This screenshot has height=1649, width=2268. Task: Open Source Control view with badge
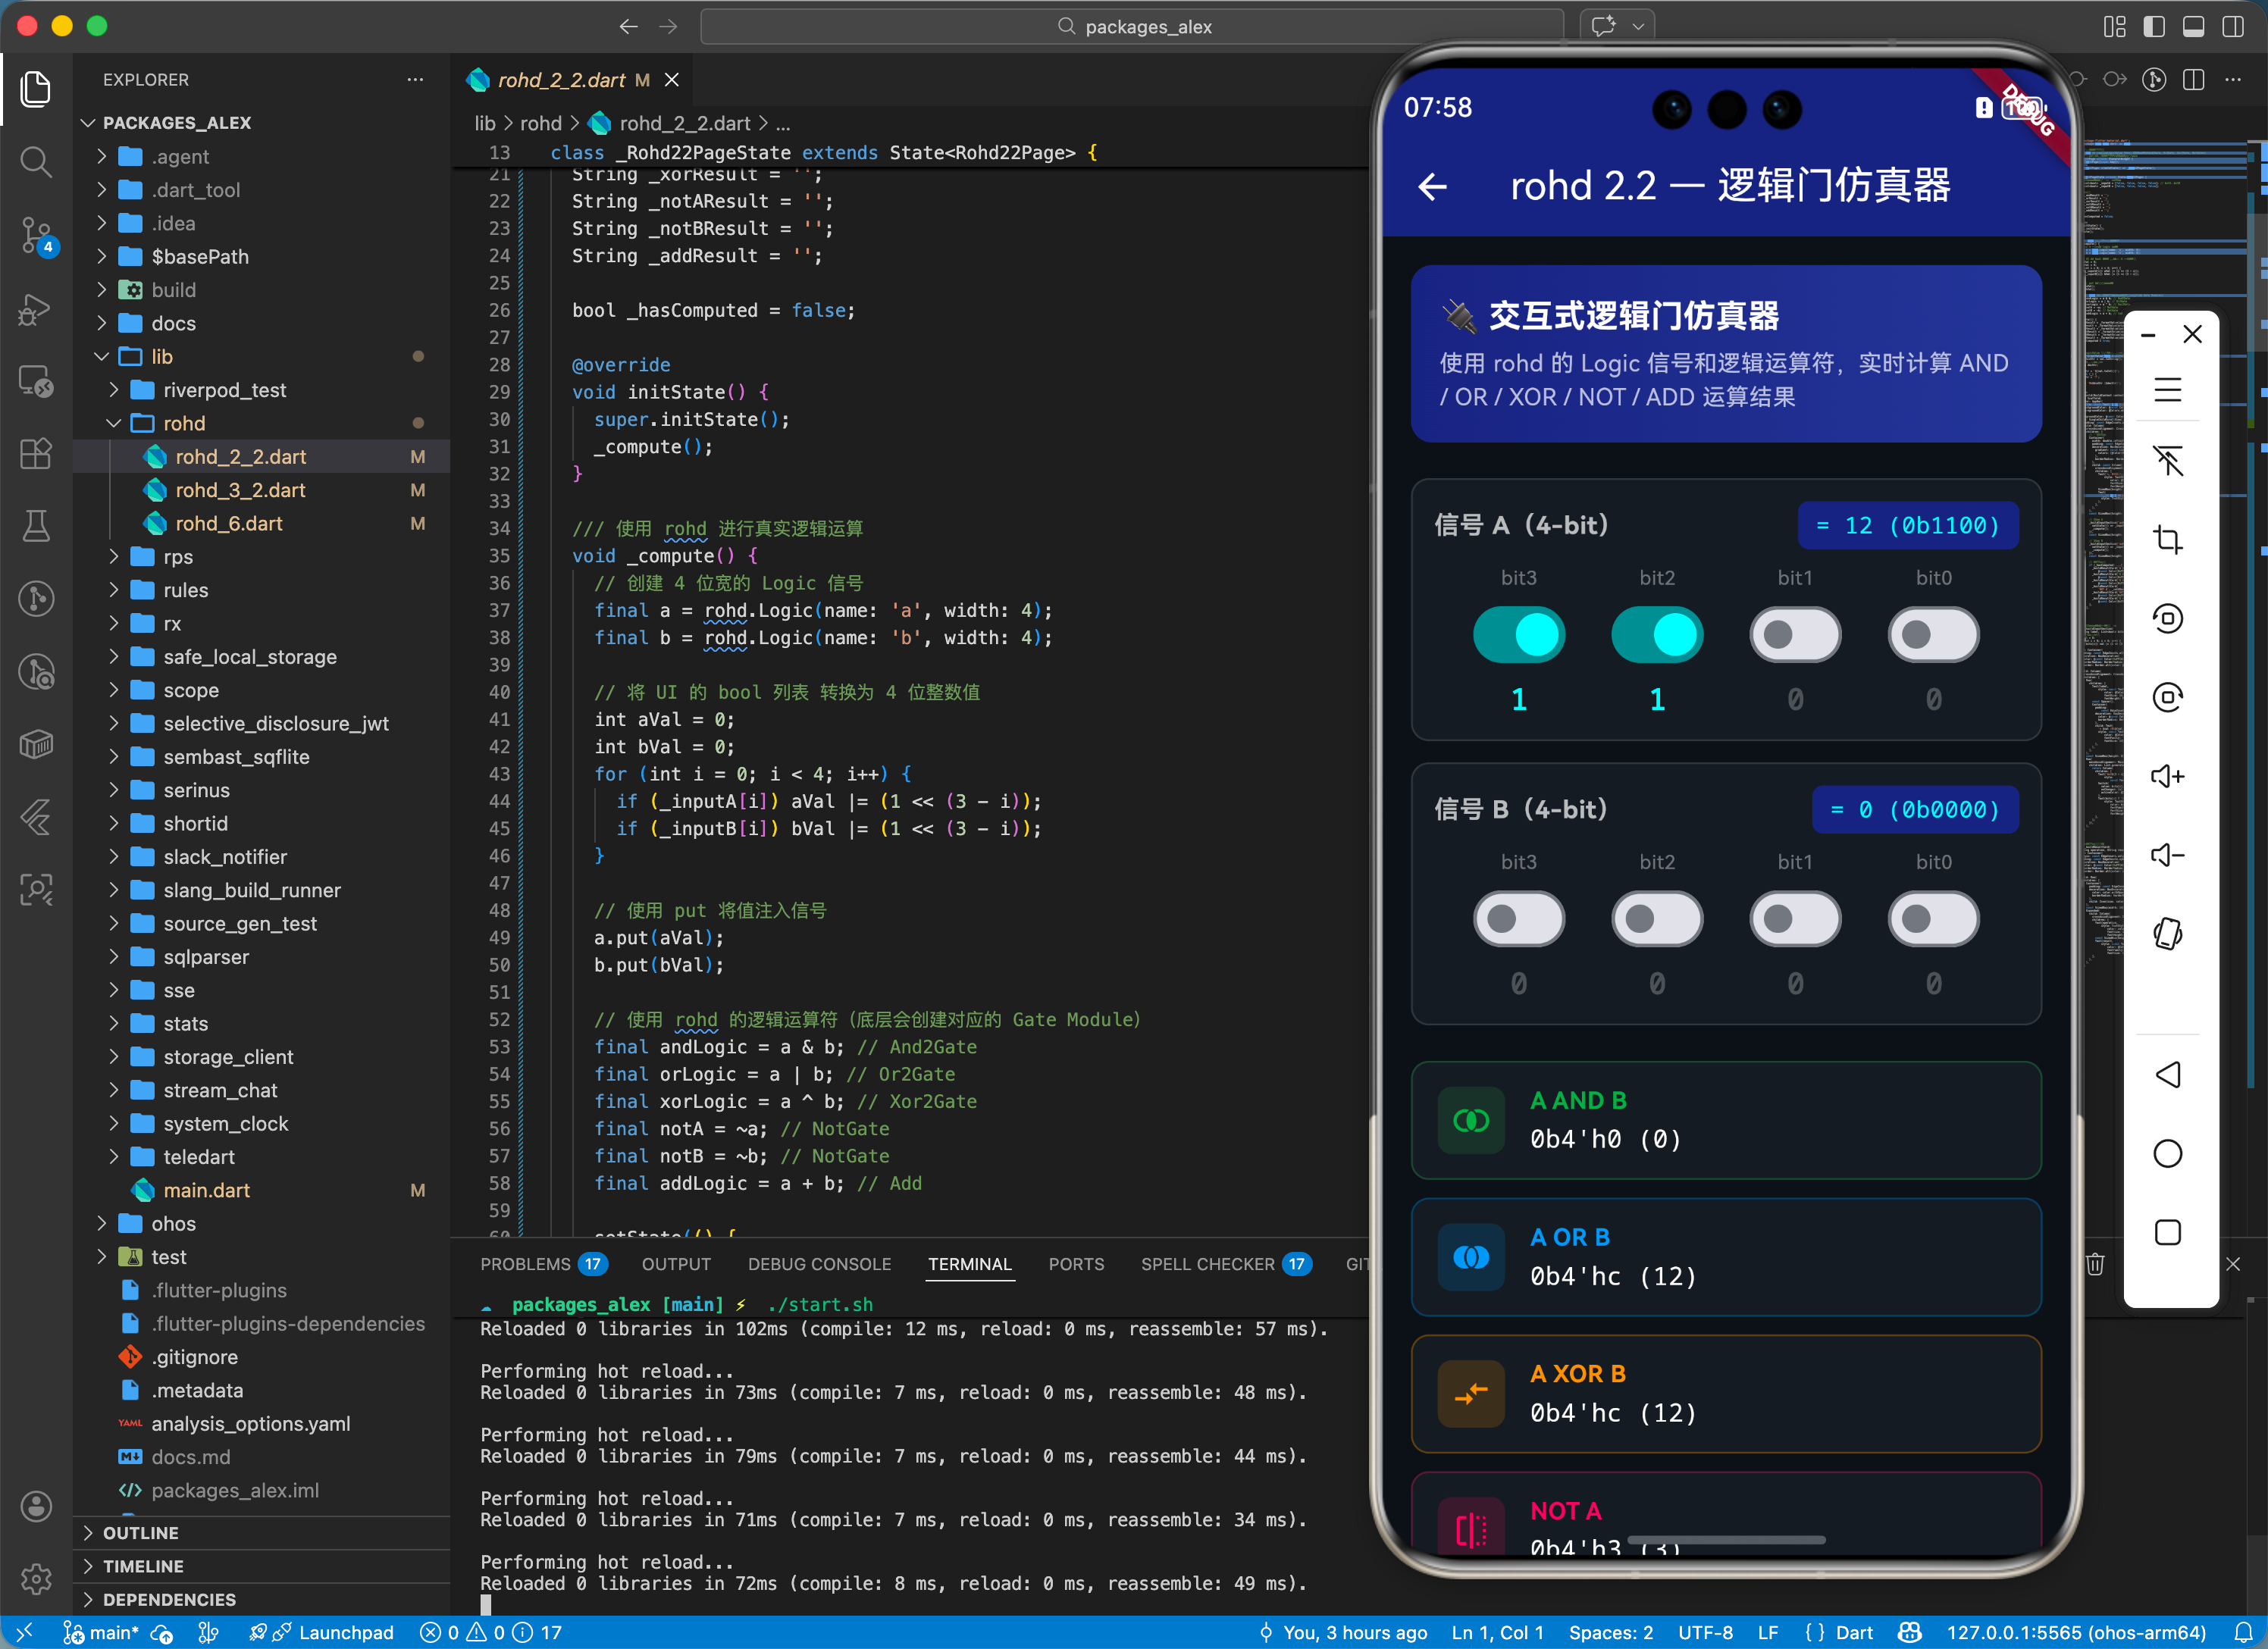(36, 235)
